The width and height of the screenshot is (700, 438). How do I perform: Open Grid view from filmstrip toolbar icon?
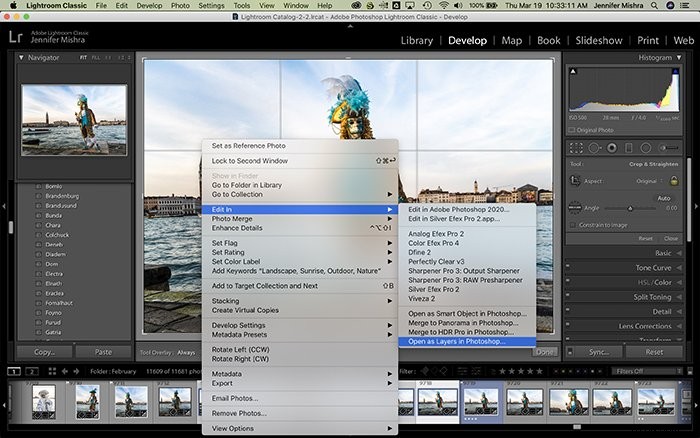52,371
